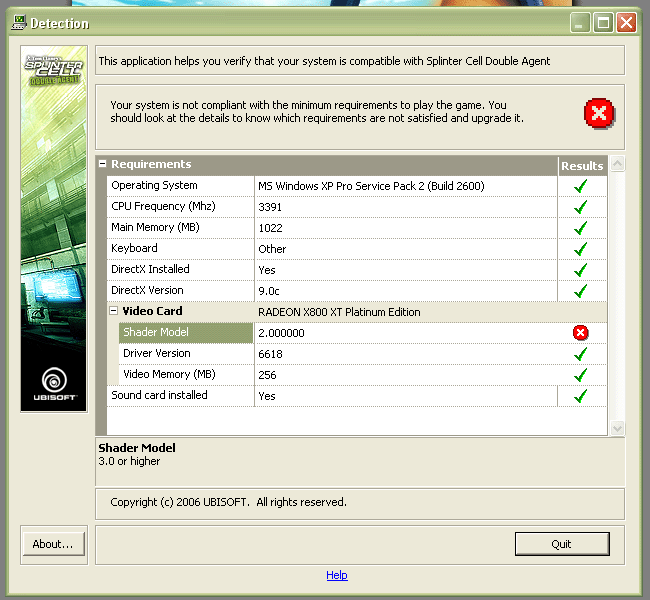Screen dimensions: 650x600
Task: Click the green checkmark for Main Memory
Action: coord(580,228)
